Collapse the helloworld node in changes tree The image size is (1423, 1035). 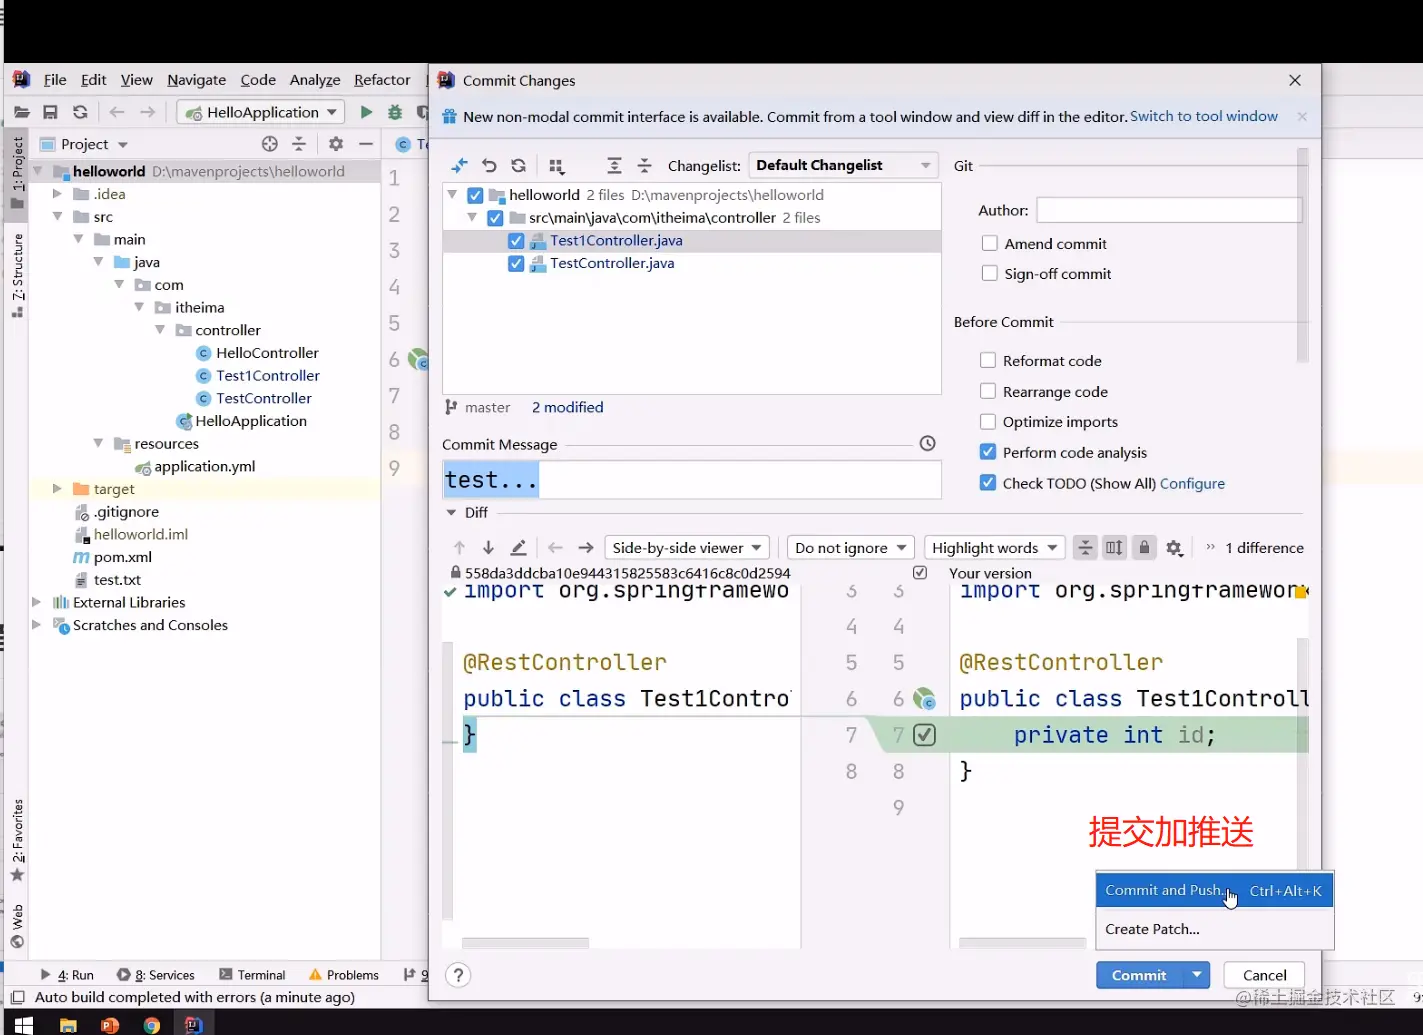(x=453, y=196)
